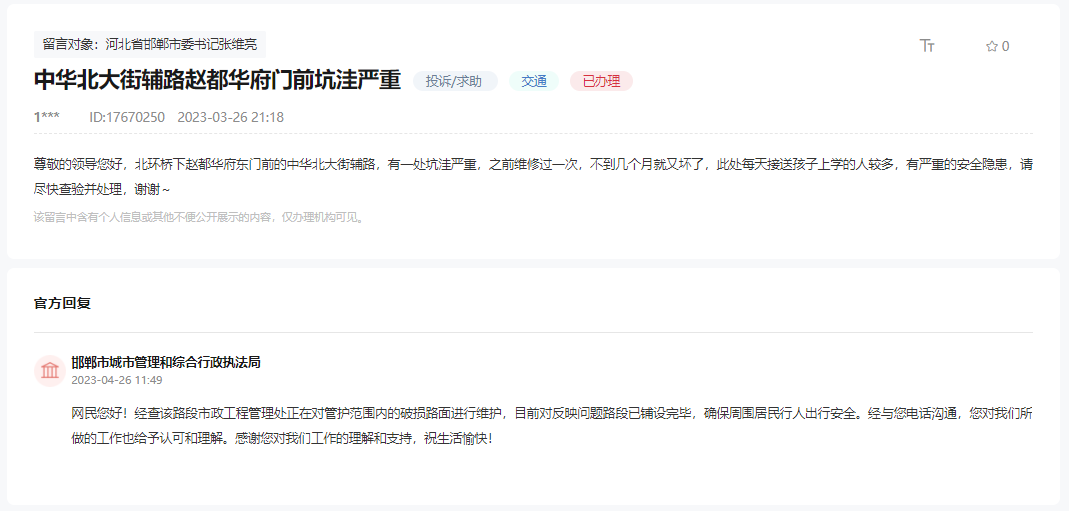Click the reply timestamp 2023-04-26 11:49
1069x511 pixels.
click(x=117, y=380)
